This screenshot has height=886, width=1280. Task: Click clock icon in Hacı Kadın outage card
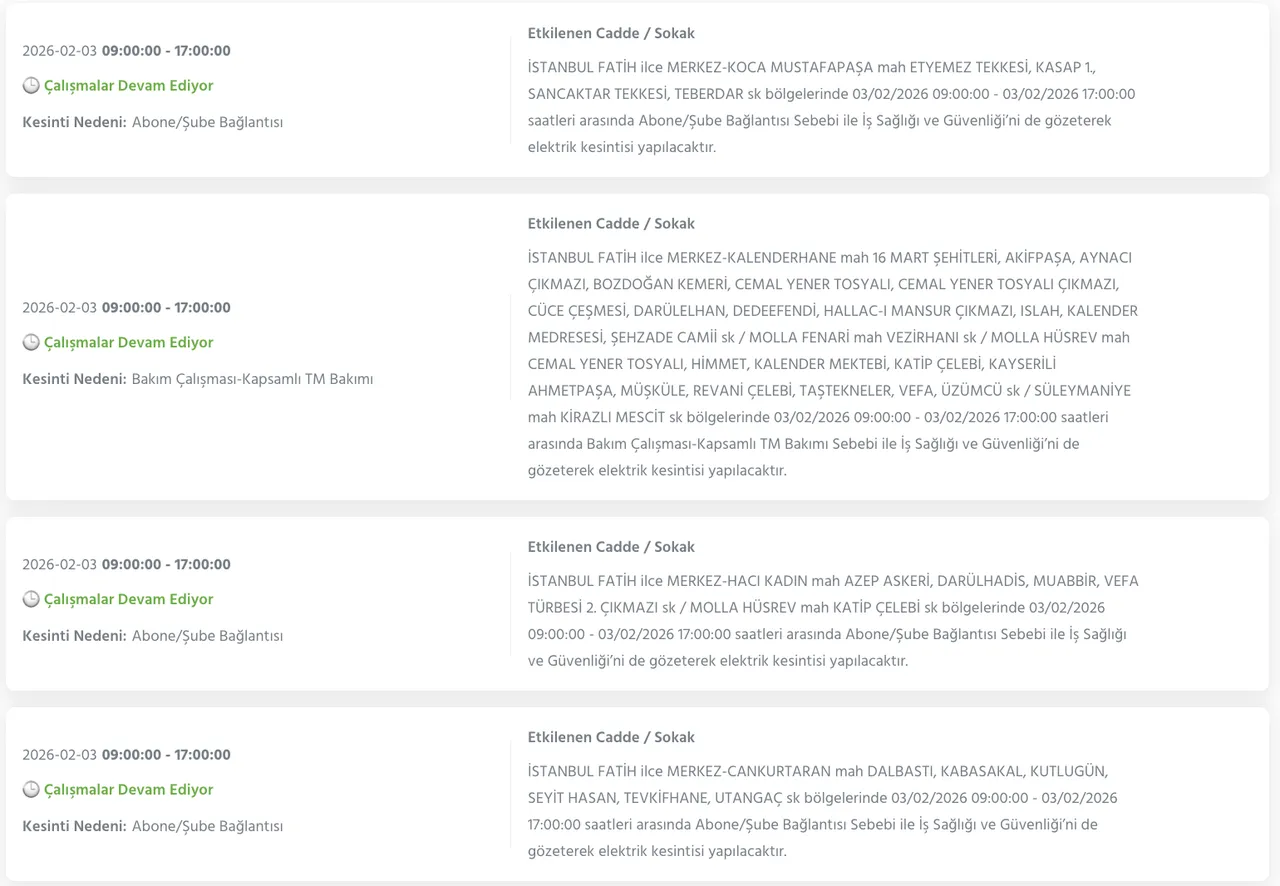31,600
